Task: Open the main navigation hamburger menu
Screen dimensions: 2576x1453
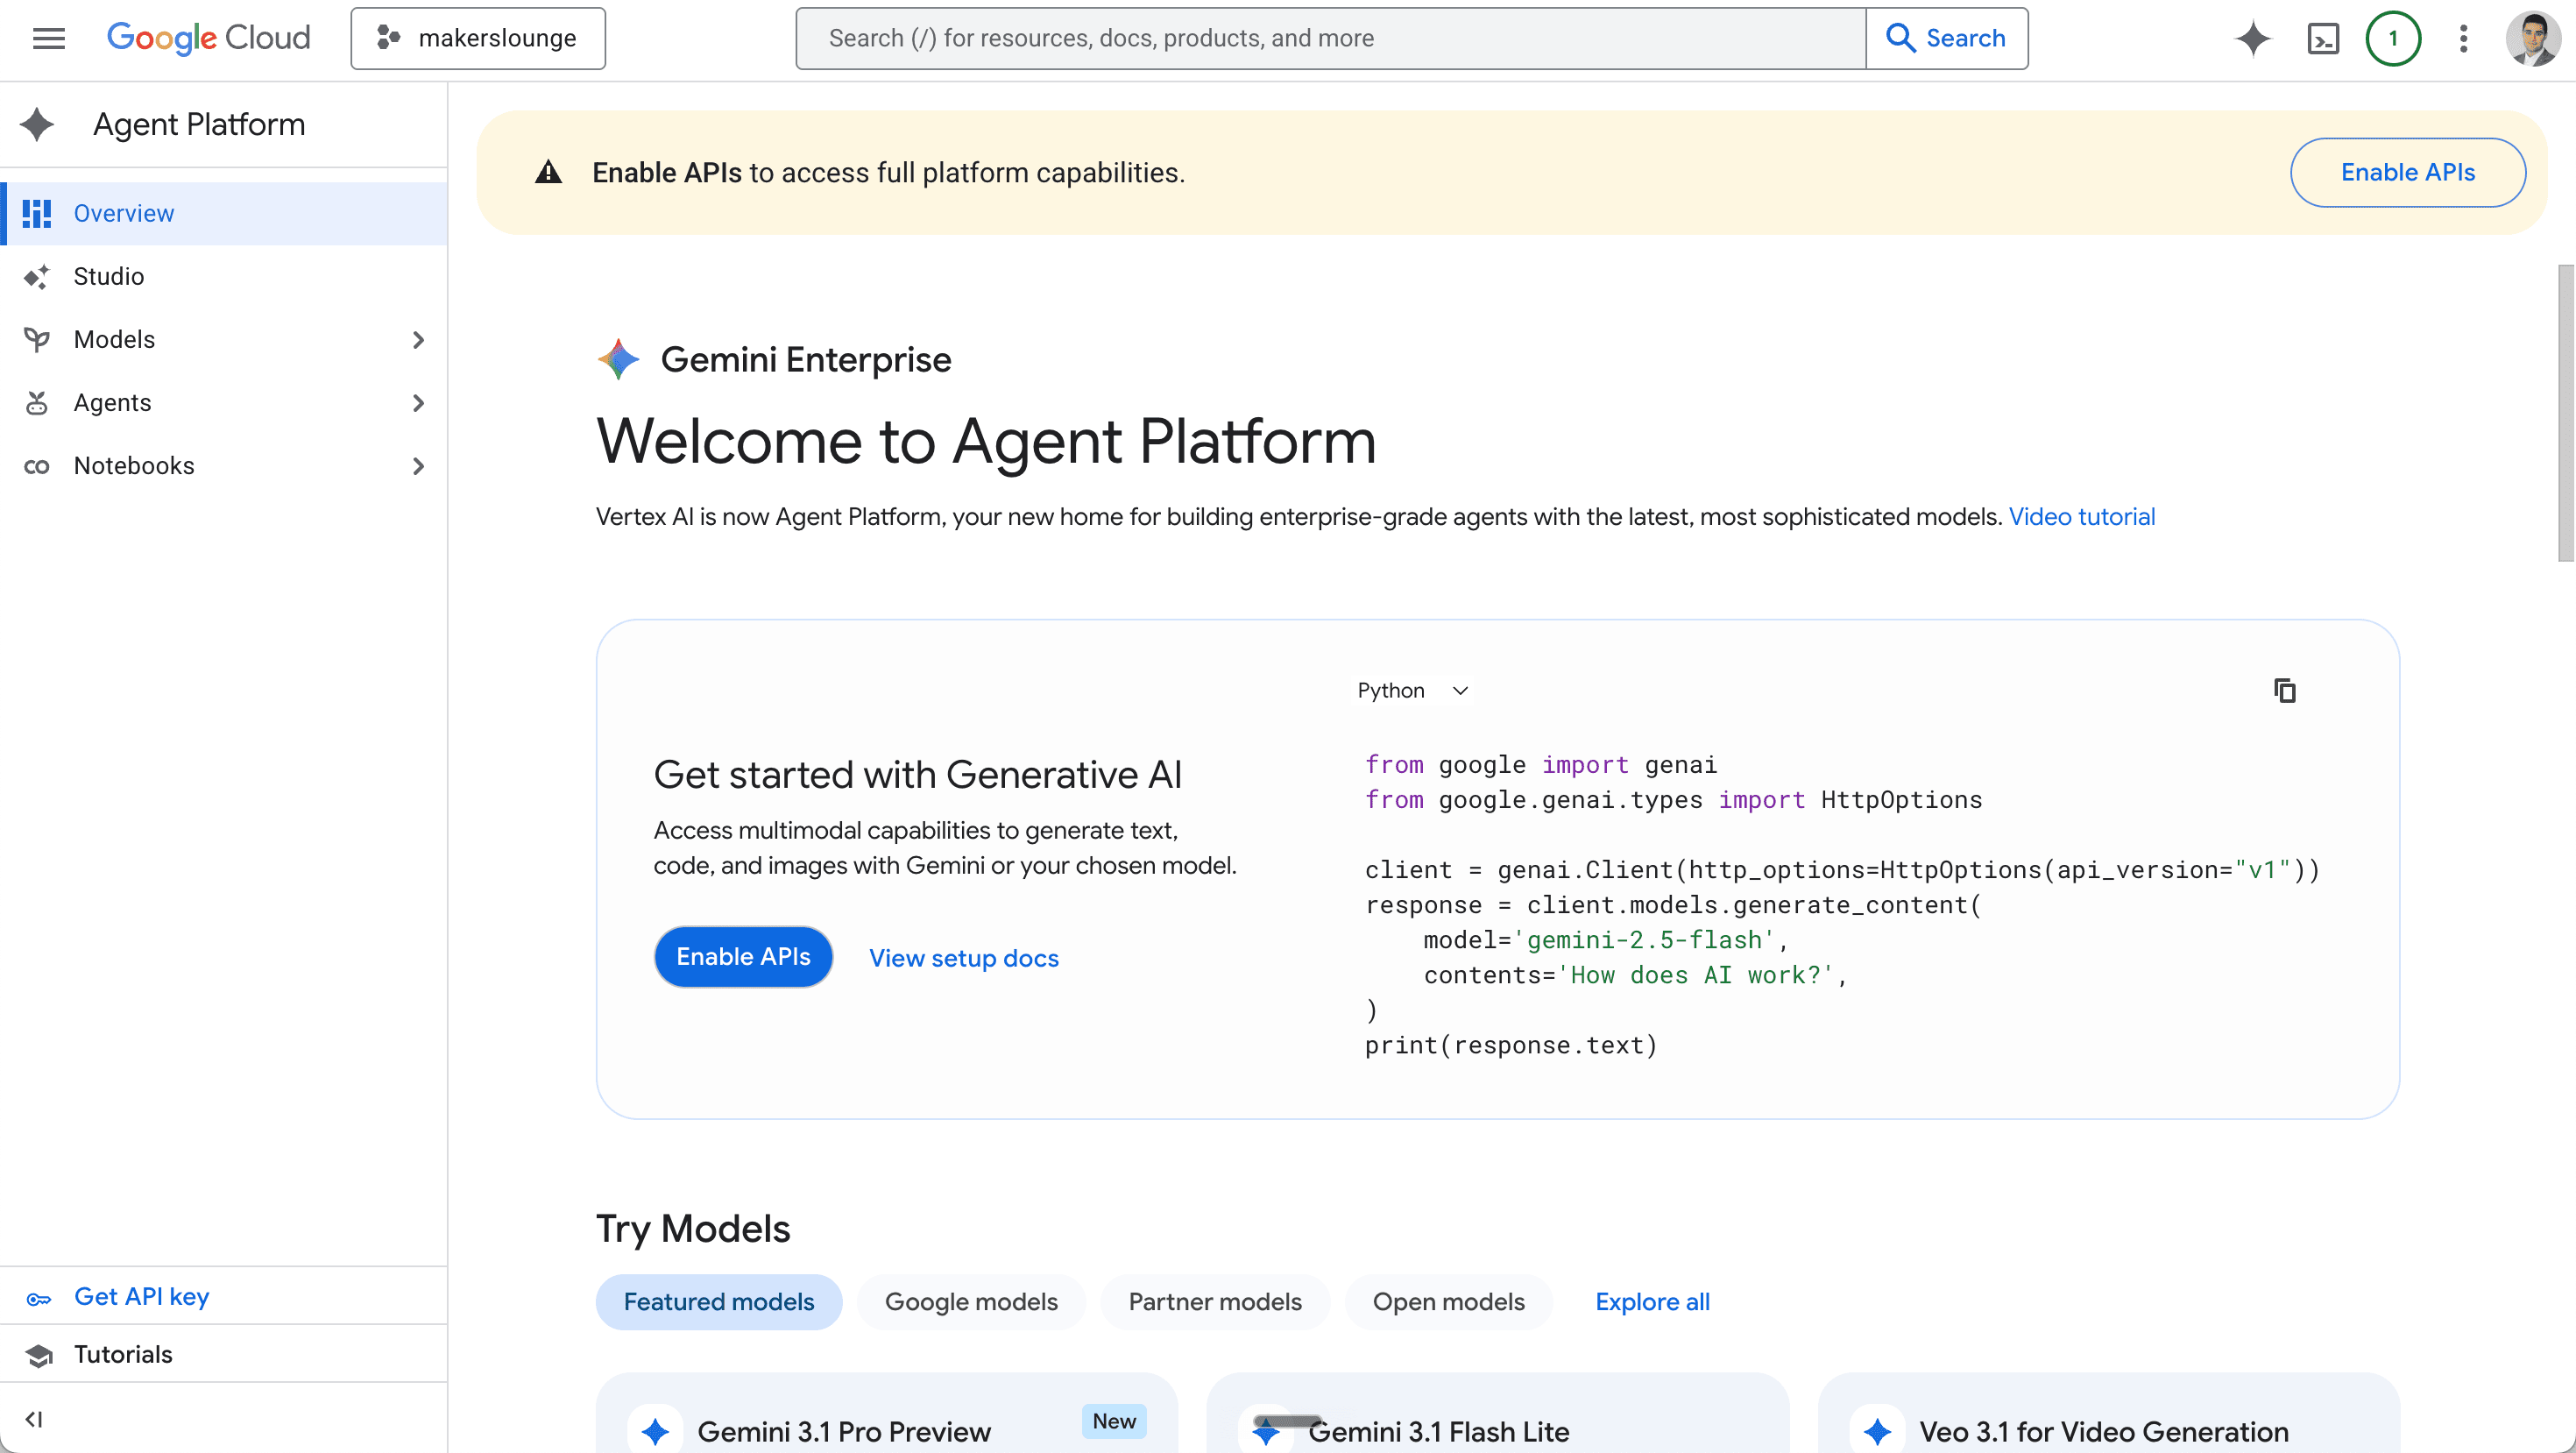Action: (x=48, y=38)
